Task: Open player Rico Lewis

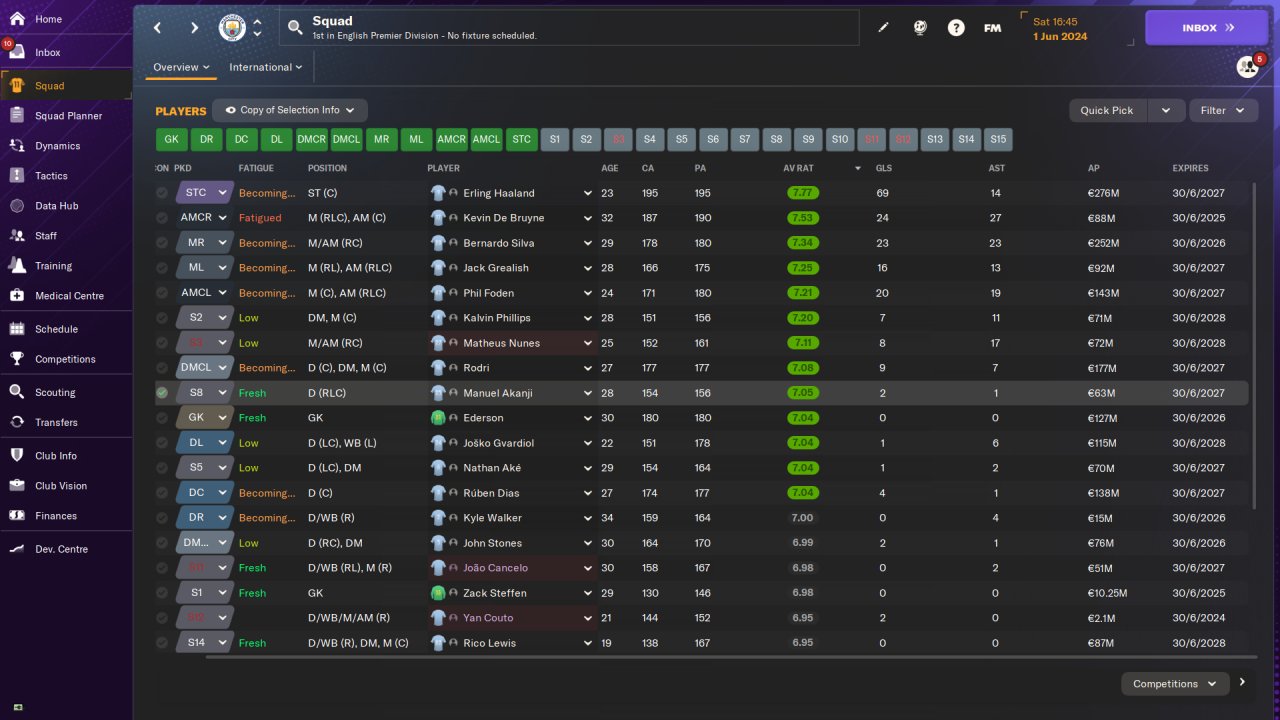Action: pos(490,643)
